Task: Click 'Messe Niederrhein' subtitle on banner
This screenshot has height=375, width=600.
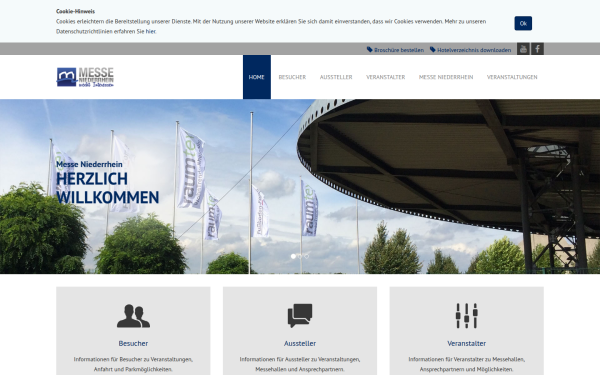Action: click(x=89, y=164)
